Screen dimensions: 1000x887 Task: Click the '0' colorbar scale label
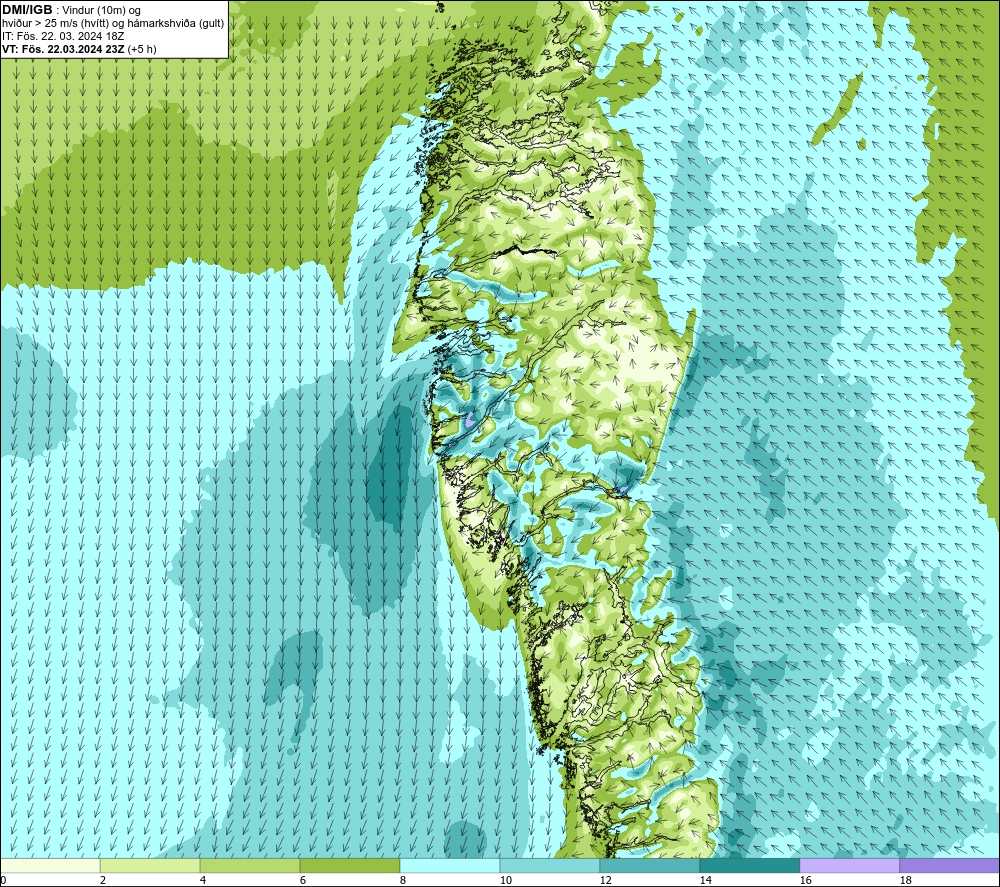point(3,881)
